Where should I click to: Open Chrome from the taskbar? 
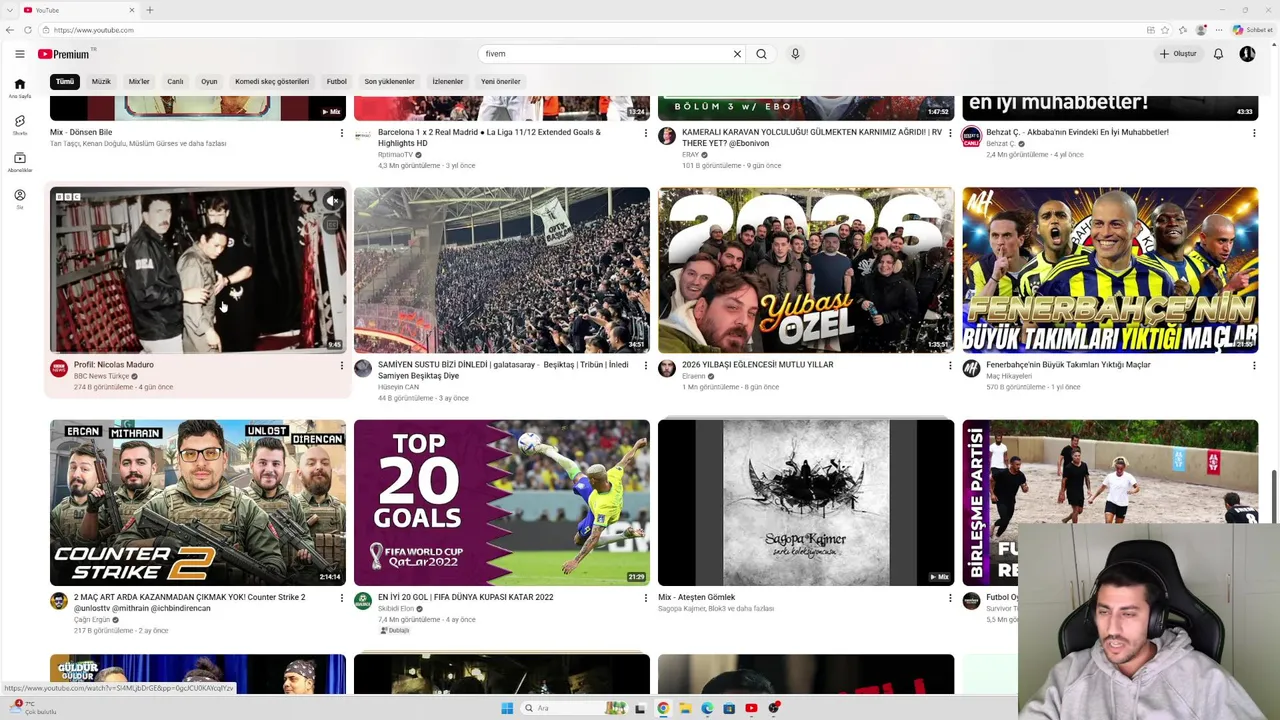[x=663, y=708]
